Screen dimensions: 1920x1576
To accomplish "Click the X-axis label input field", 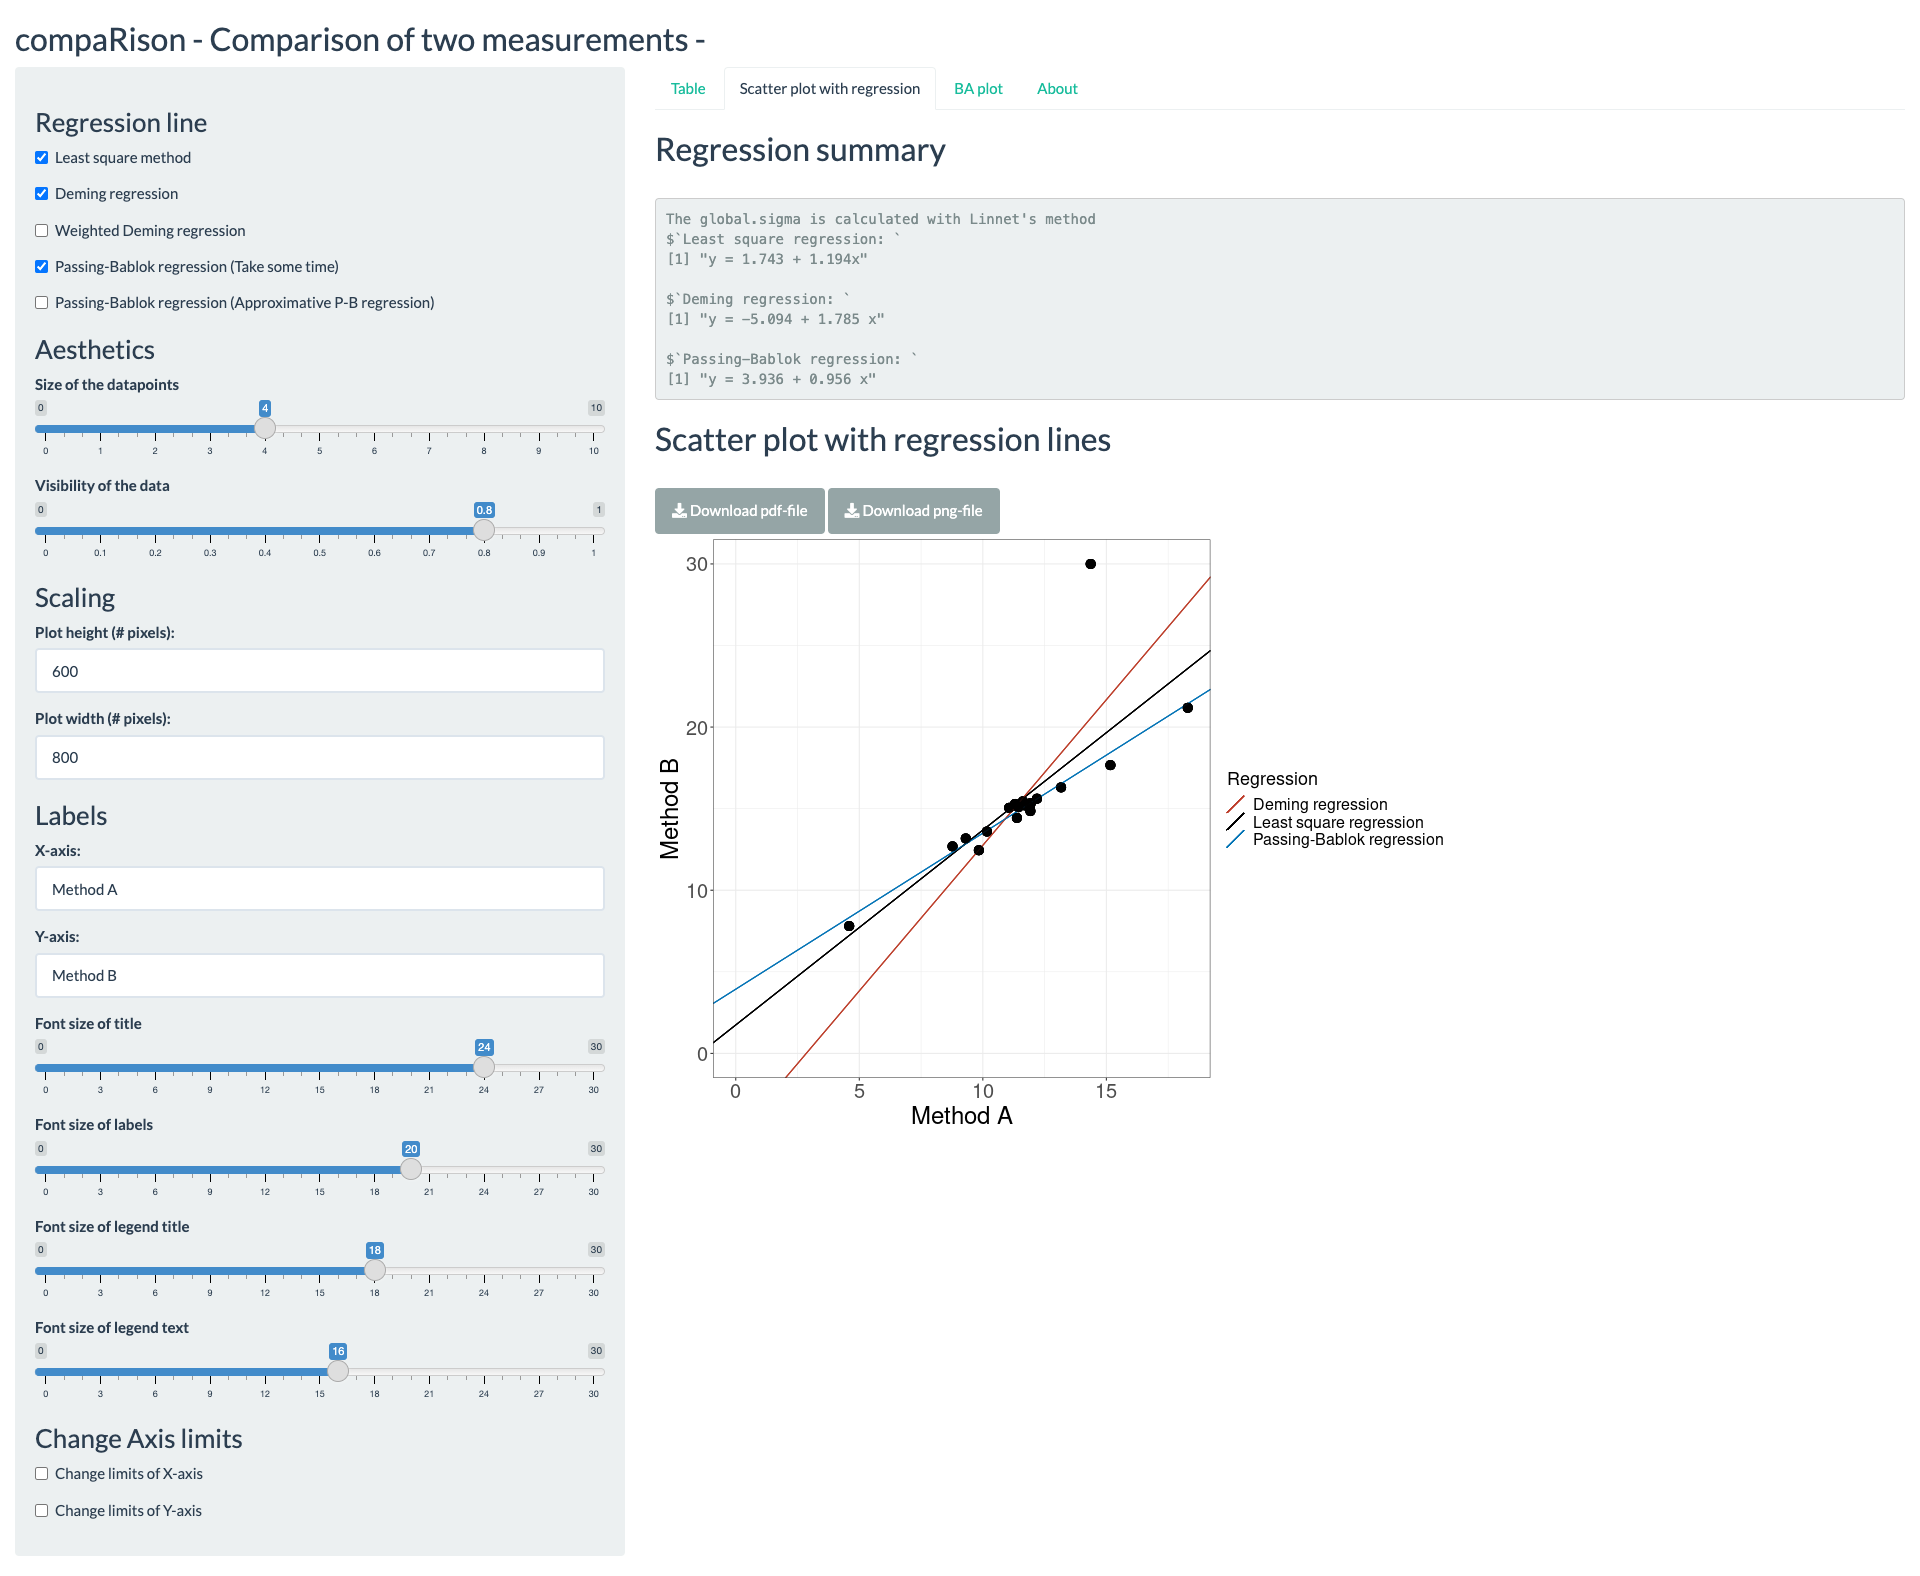I will [320, 889].
